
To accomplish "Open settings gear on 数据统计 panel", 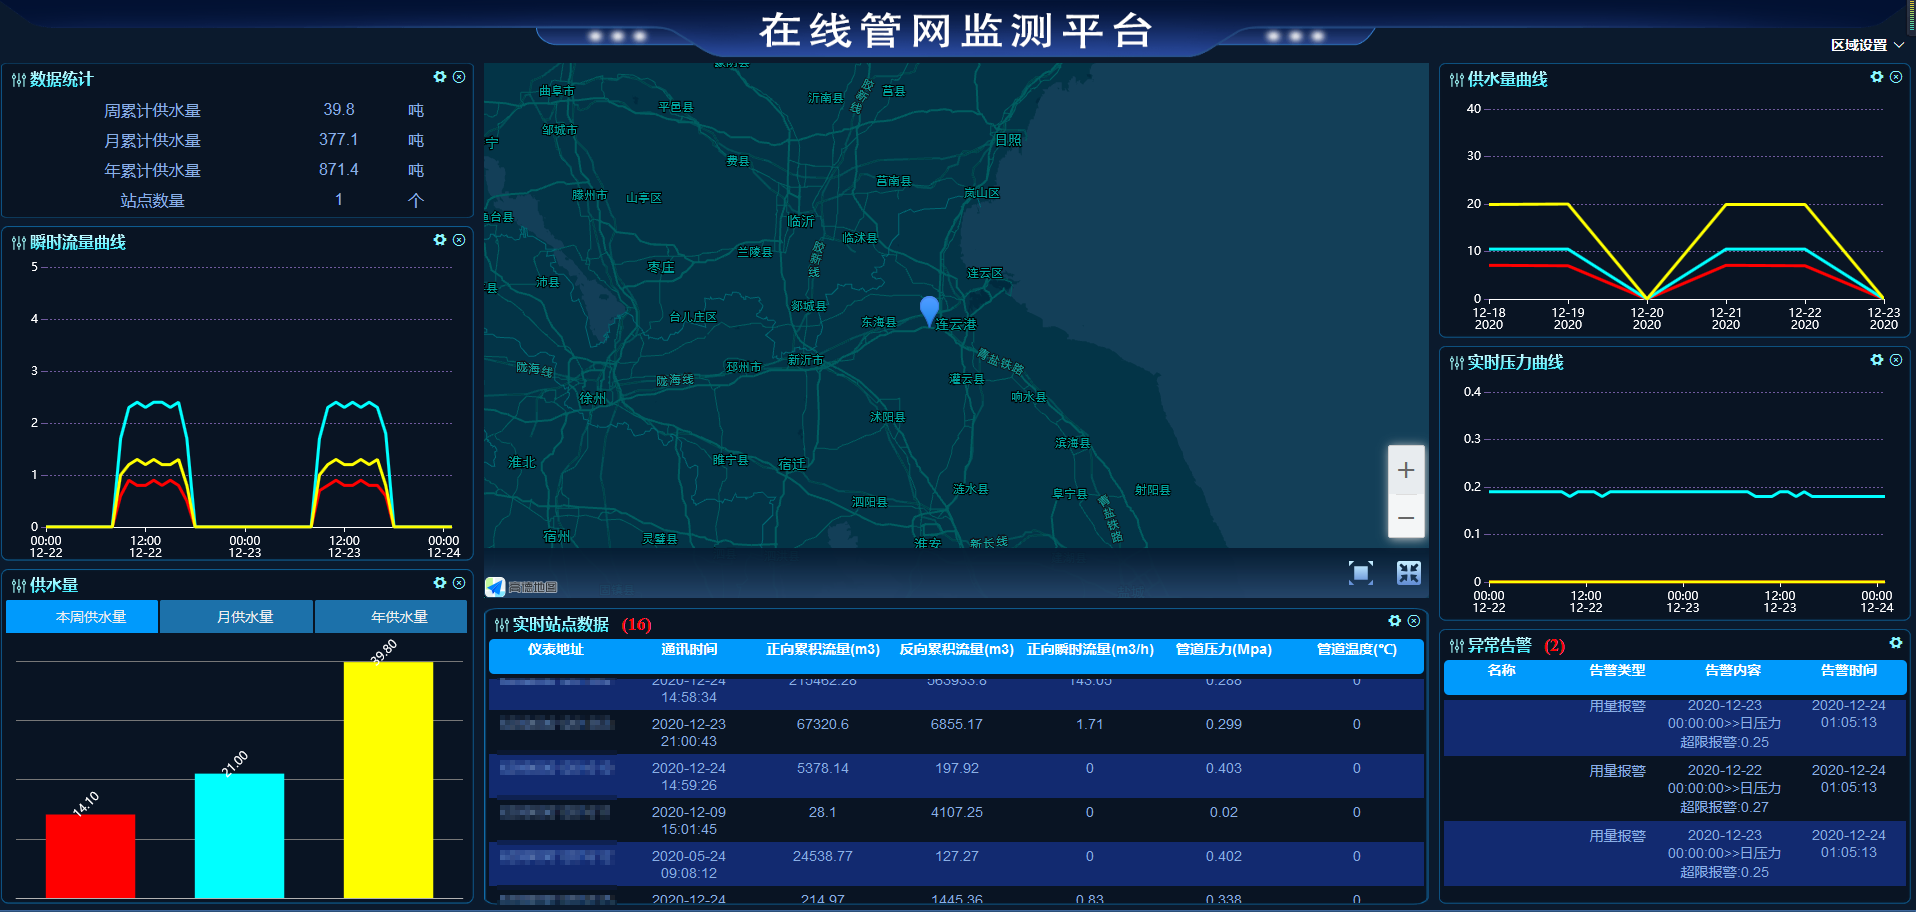I will (x=440, y=77).
